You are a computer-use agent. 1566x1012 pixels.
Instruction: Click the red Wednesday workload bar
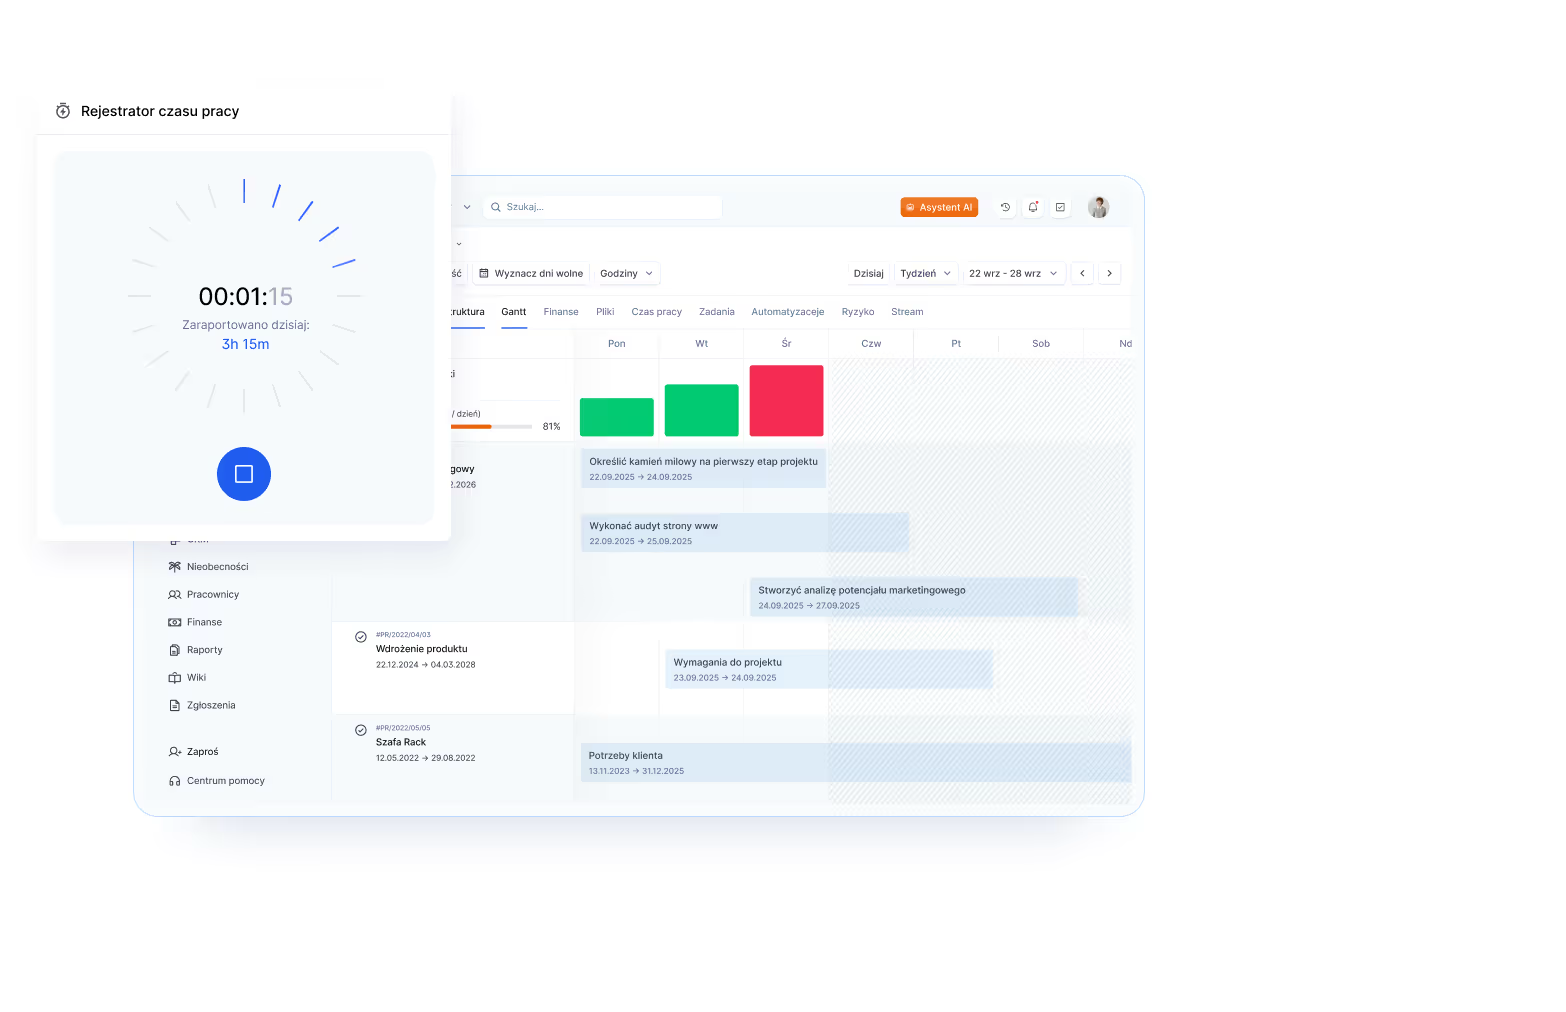point(787,401)
